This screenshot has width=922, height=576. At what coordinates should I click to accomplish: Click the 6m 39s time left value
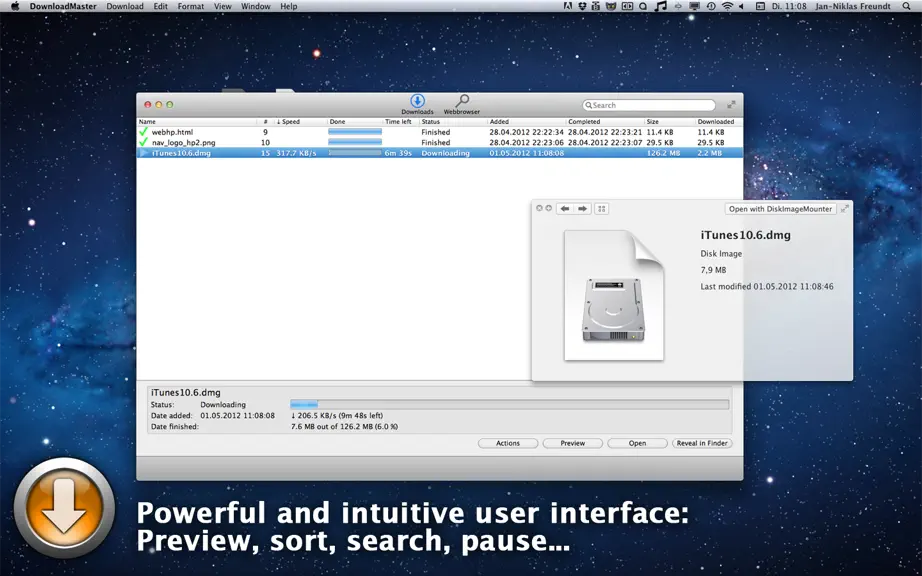tap(398, 153)
